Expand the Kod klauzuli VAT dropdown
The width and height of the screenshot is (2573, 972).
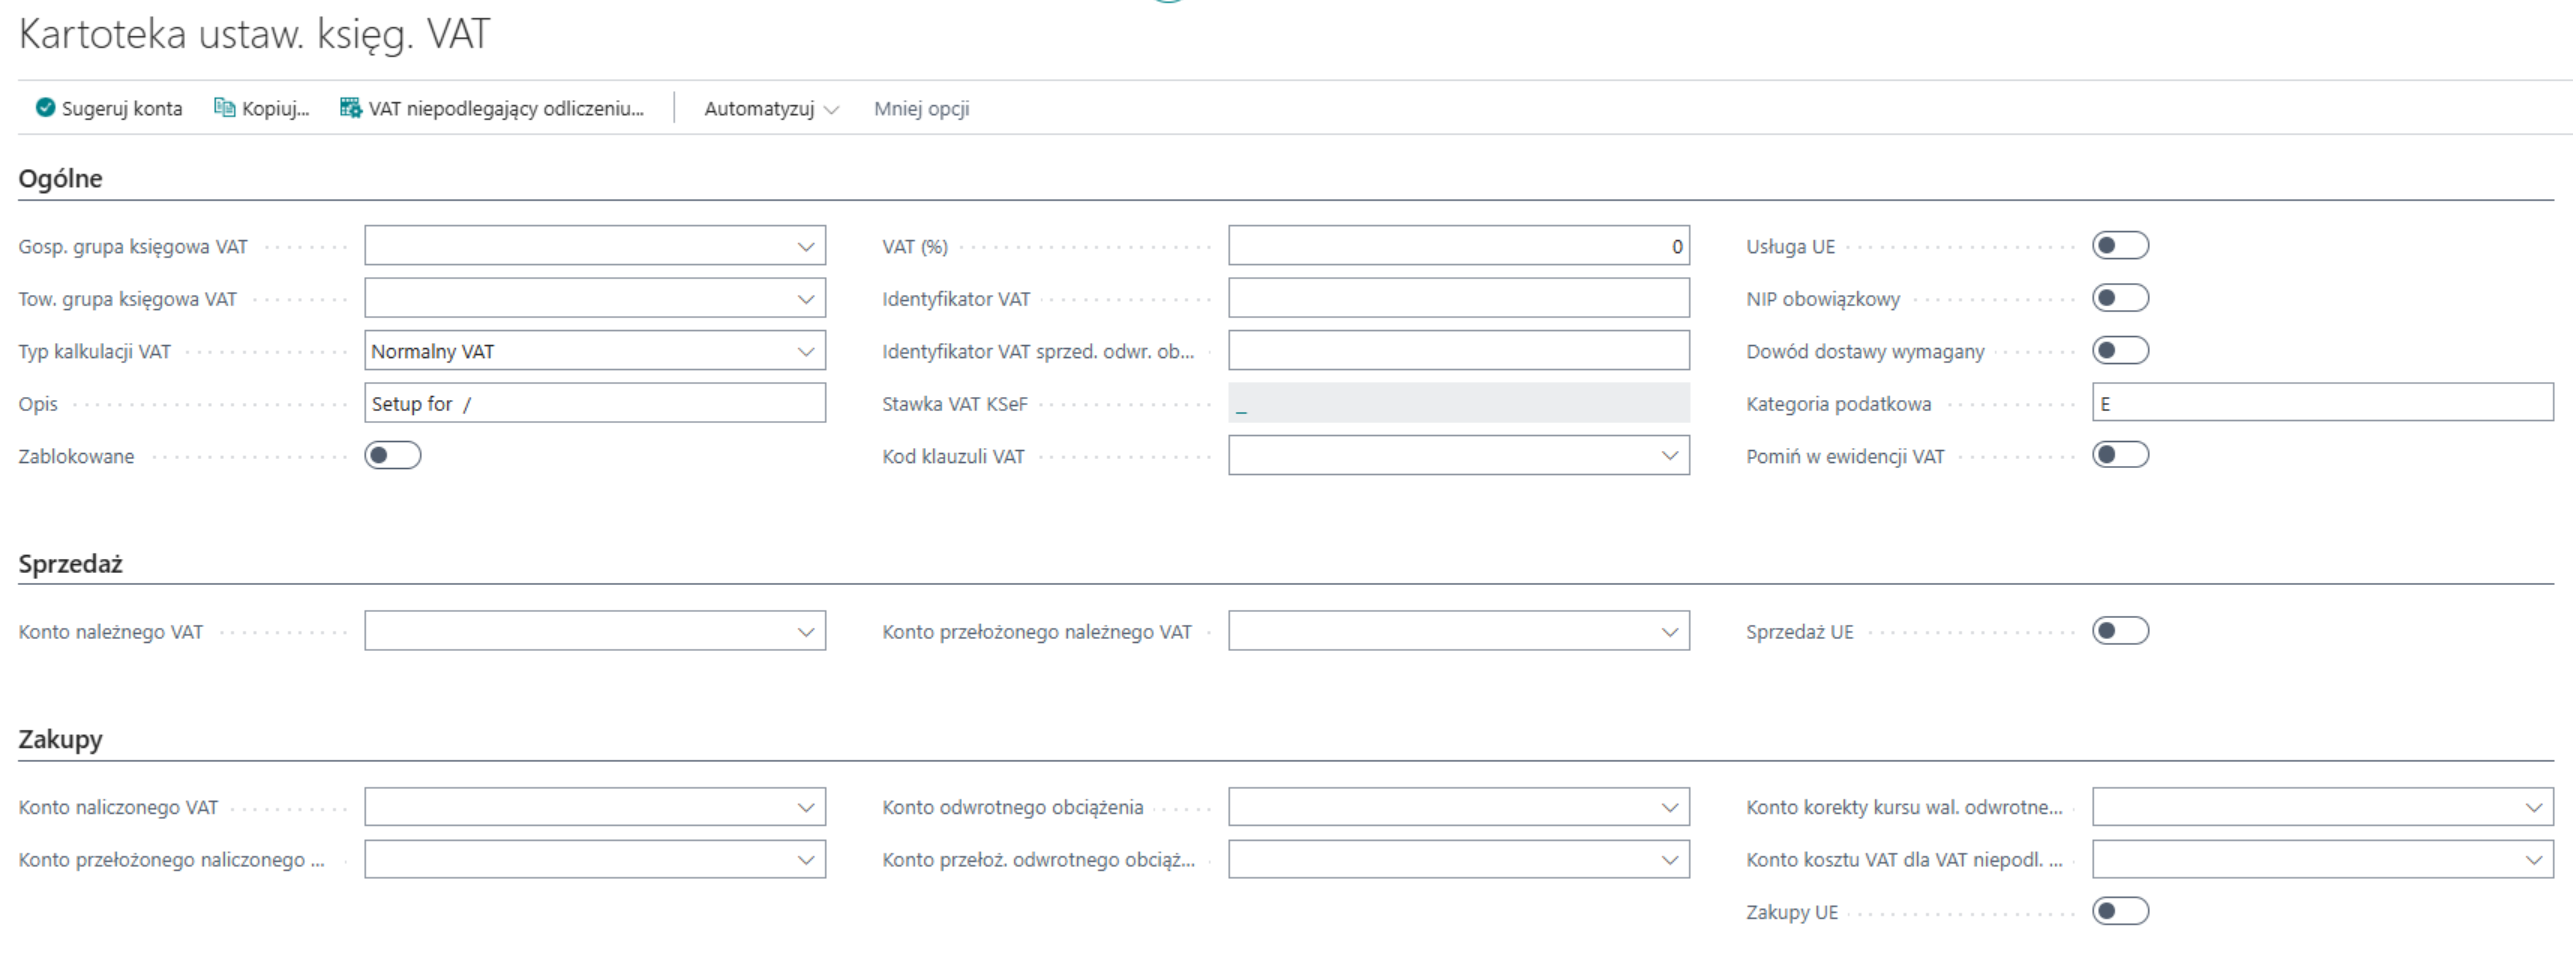pyautogui.click(x=1669, y=456)
